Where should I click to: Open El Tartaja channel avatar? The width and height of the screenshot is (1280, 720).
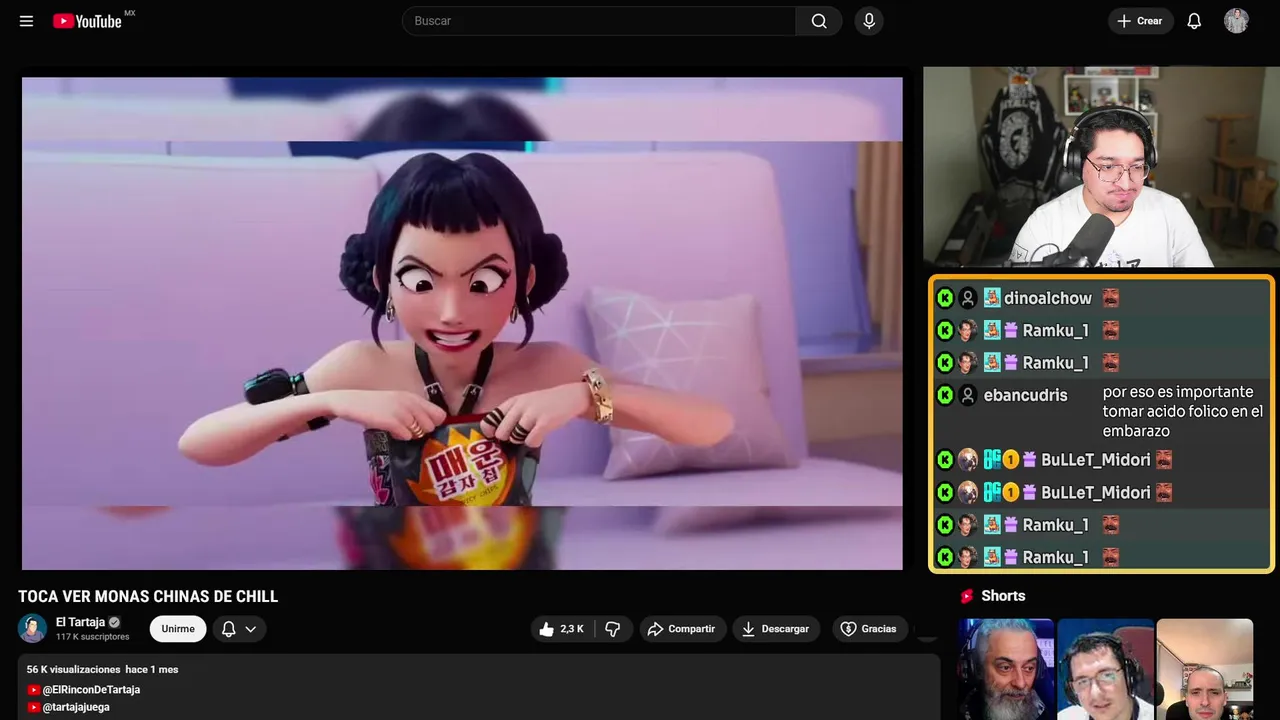pyautogui.click(x=33, y=628)
